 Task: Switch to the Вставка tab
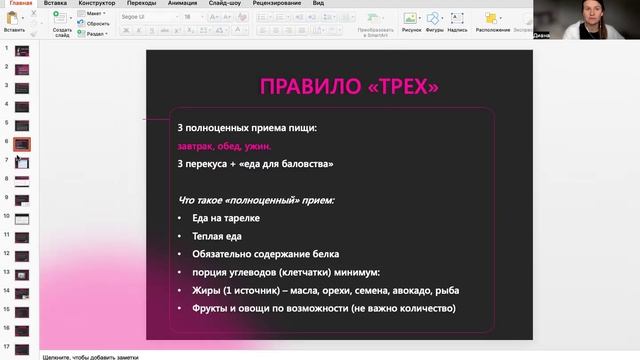click(x=55, y=3)
